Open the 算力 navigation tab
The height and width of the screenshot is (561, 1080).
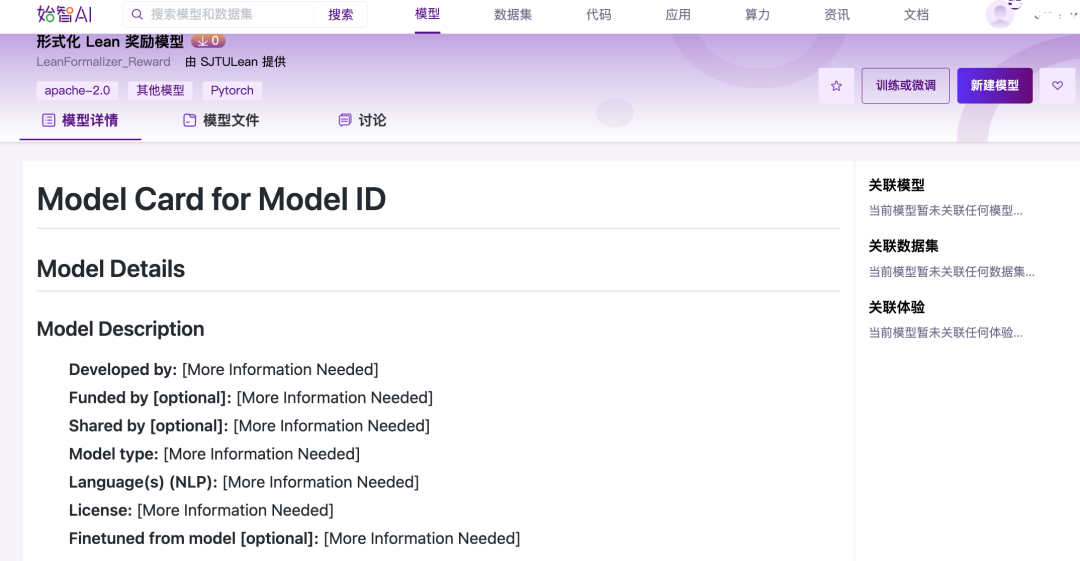757,14
